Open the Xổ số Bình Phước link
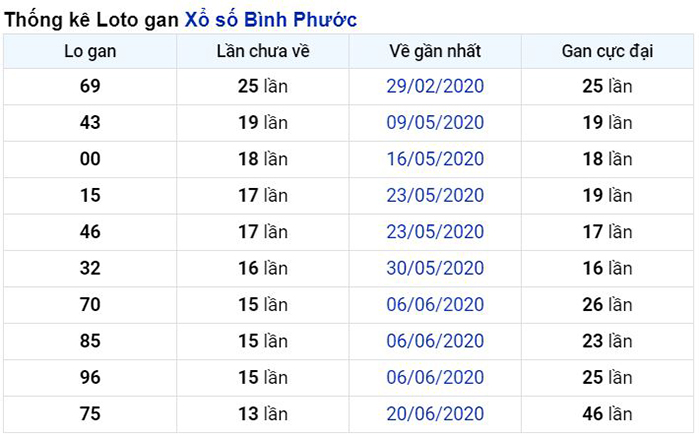 (x=271, y=19)
